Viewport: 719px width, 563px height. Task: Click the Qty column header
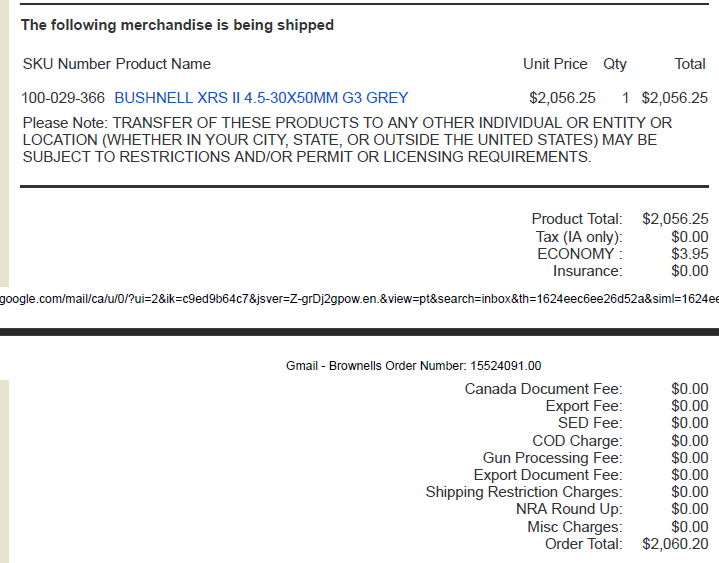click(x=614, y=64)
